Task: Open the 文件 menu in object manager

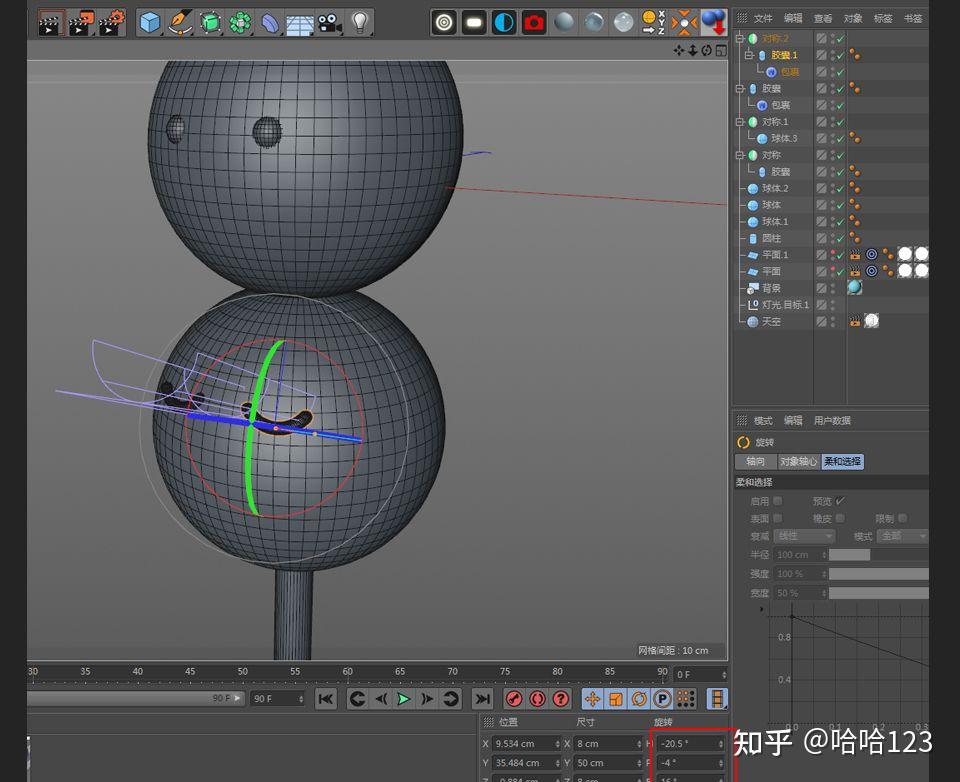Action: pos(763,18)
